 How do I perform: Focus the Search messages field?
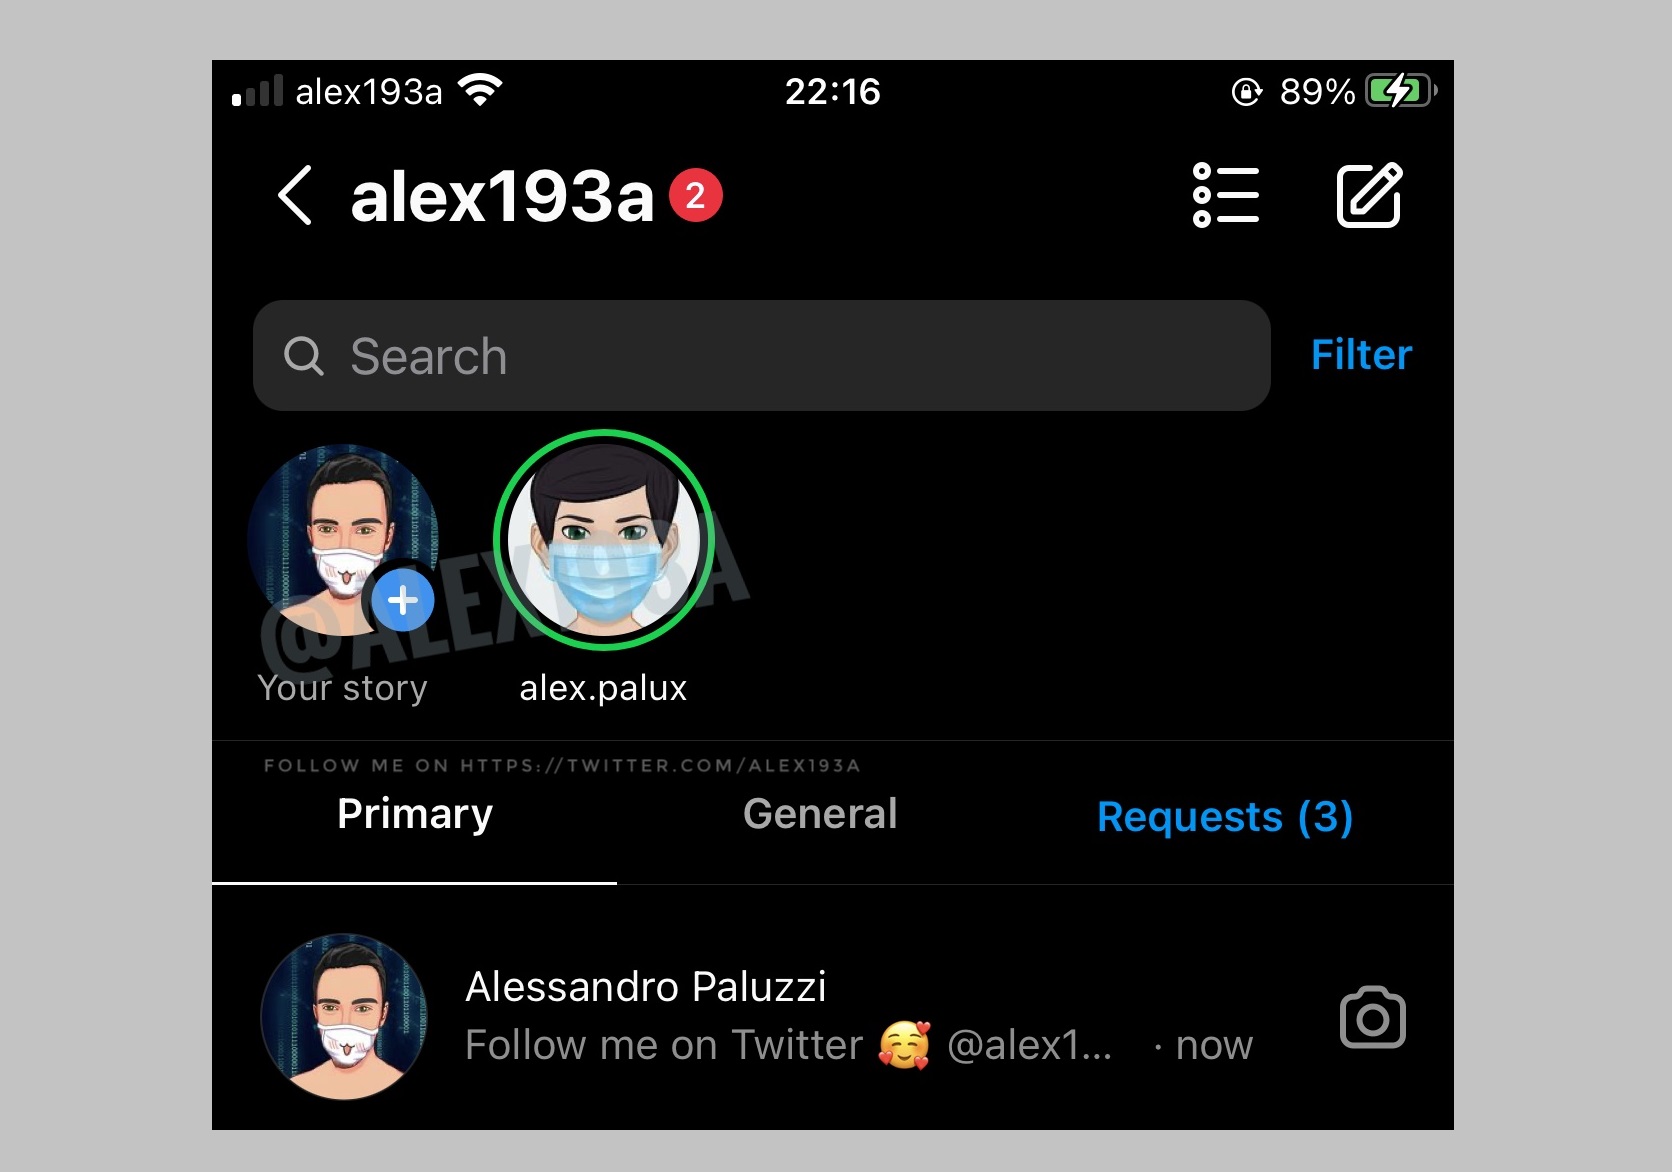click(x=762, y=356)
